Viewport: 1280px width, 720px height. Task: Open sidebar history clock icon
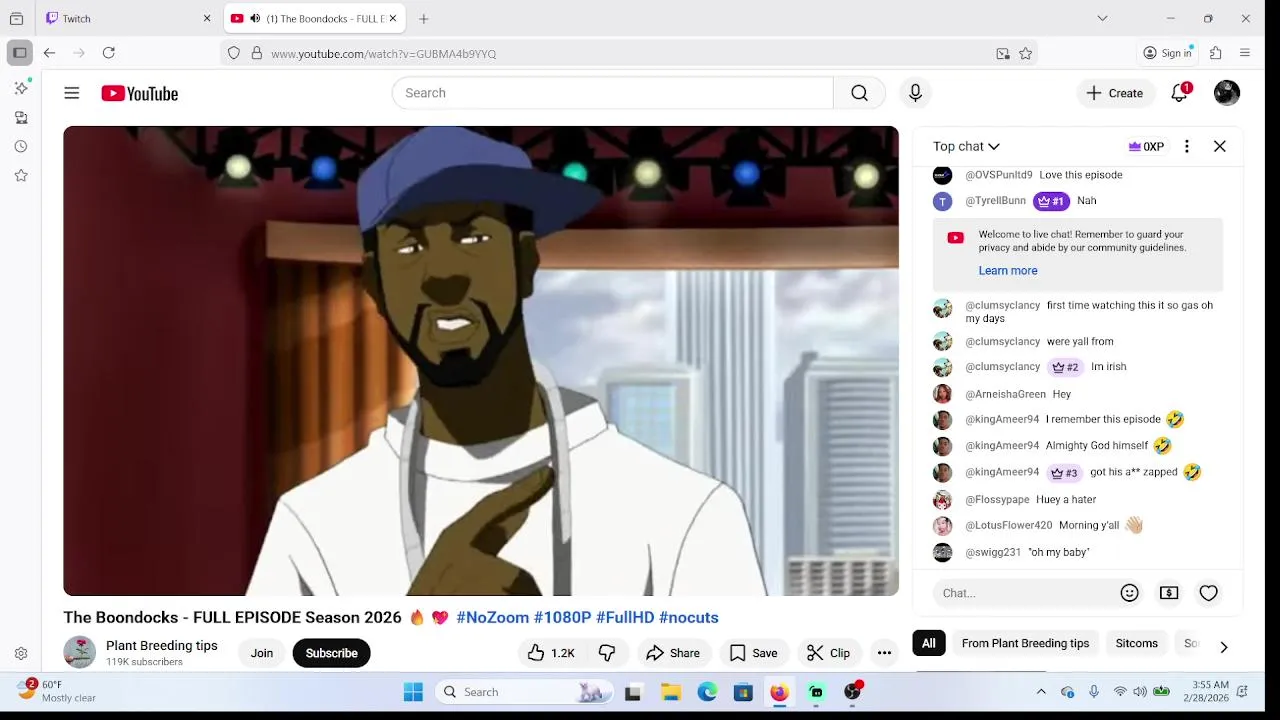coord(21,146)
